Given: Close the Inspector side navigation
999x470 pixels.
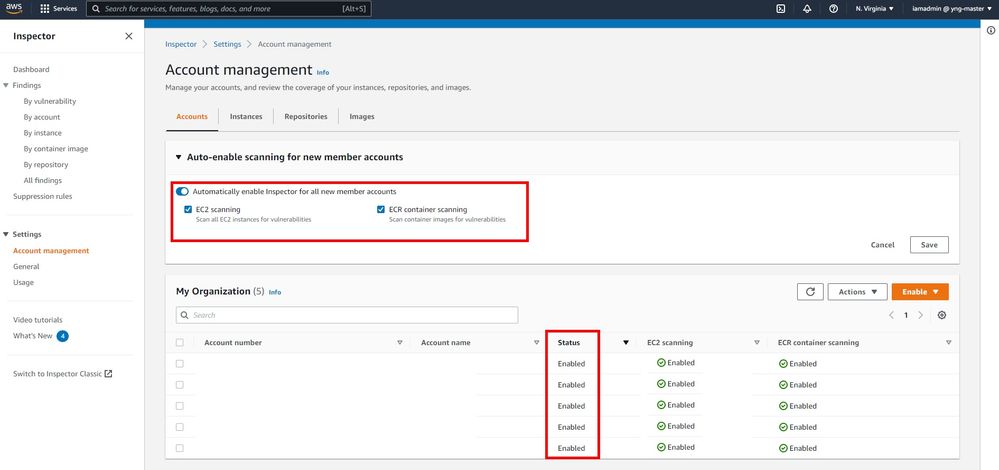Looking at the screenshot, I should pyautogui.click(x=129, y=36).
